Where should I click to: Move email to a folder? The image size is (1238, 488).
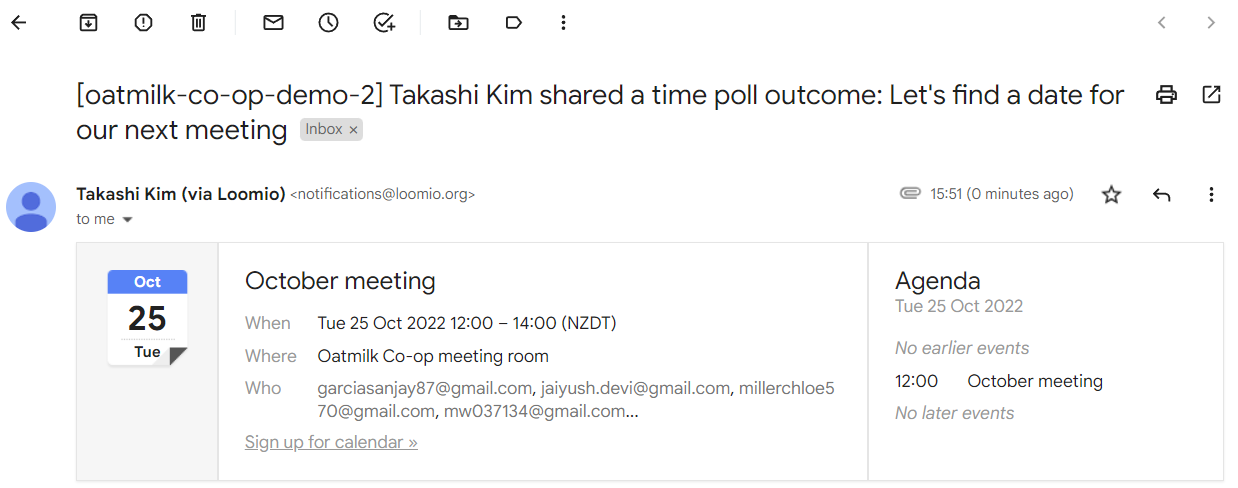(x=458, y=22)
